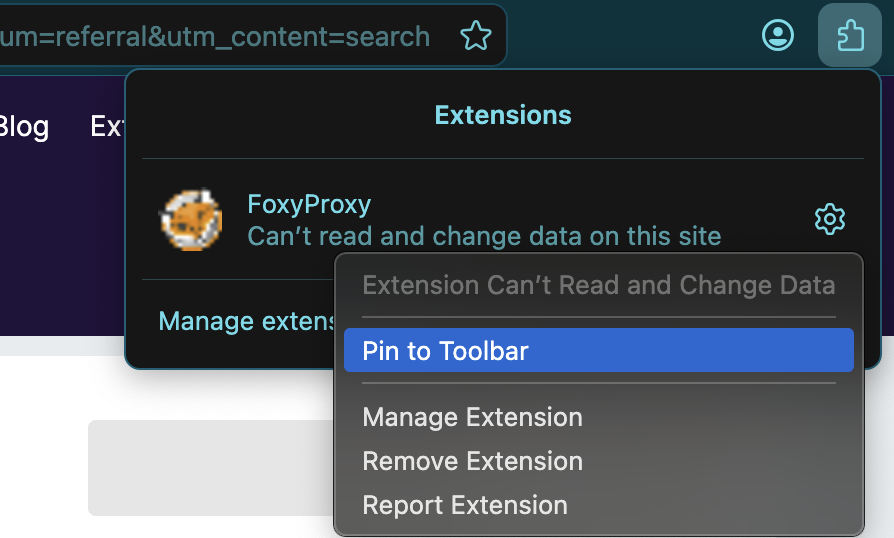
Task: Select Remove Extension menu entry
Action: click(472, 461)
